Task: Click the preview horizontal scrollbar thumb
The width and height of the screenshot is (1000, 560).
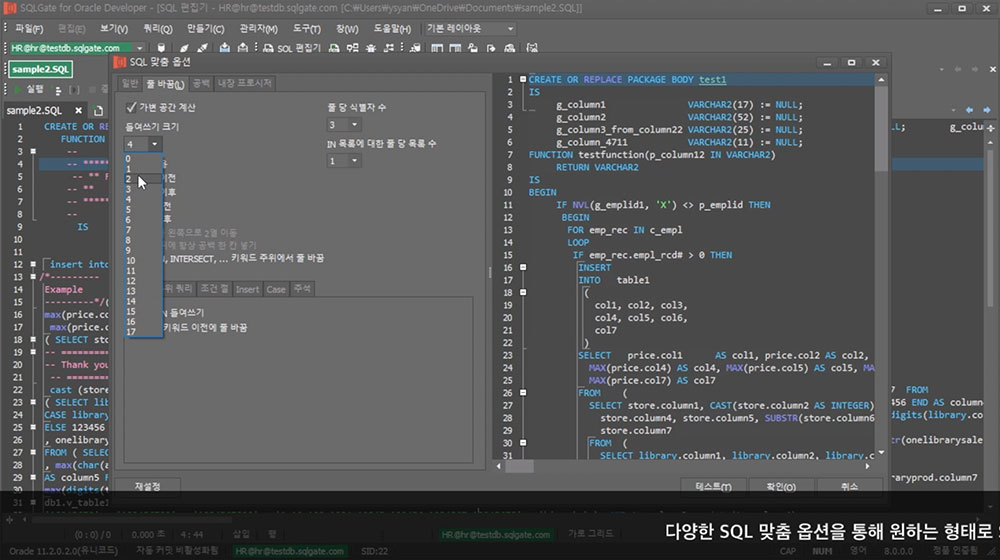Action: point(519,466)
